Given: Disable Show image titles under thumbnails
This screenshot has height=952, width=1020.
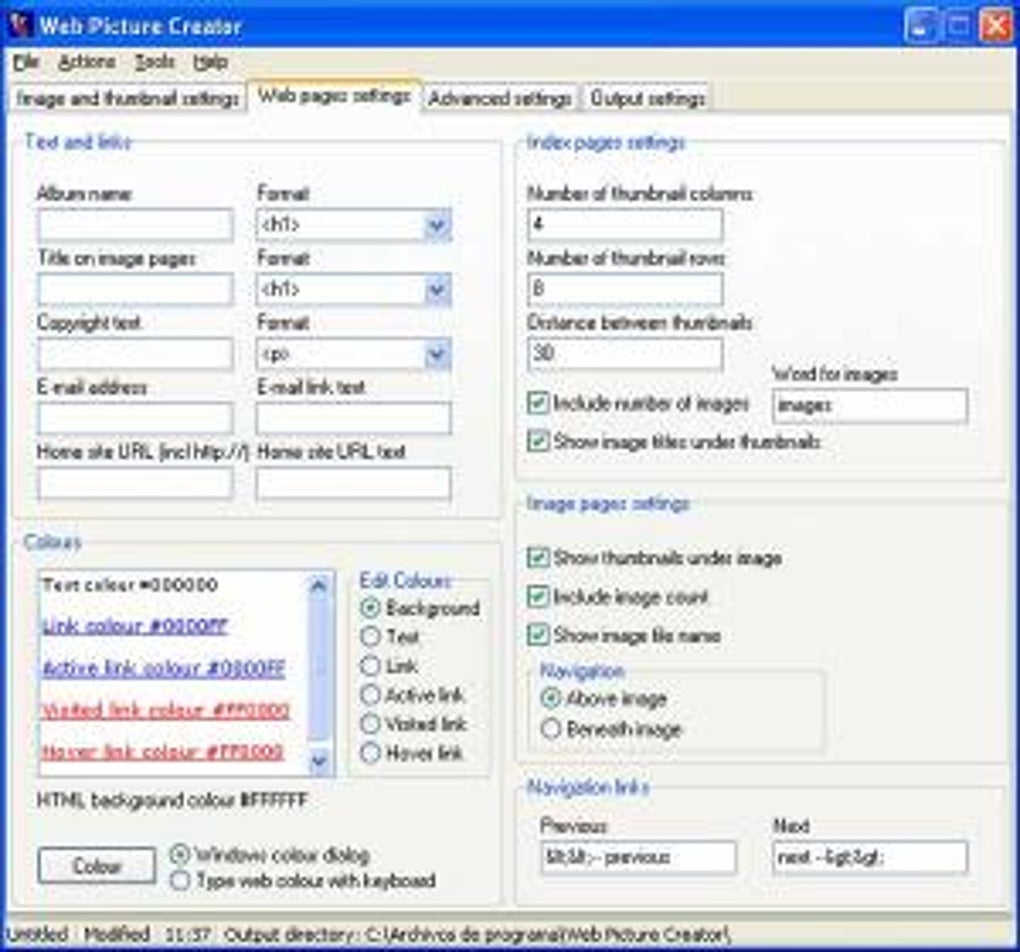Looking at the screenshot, I should pos(540,440).
